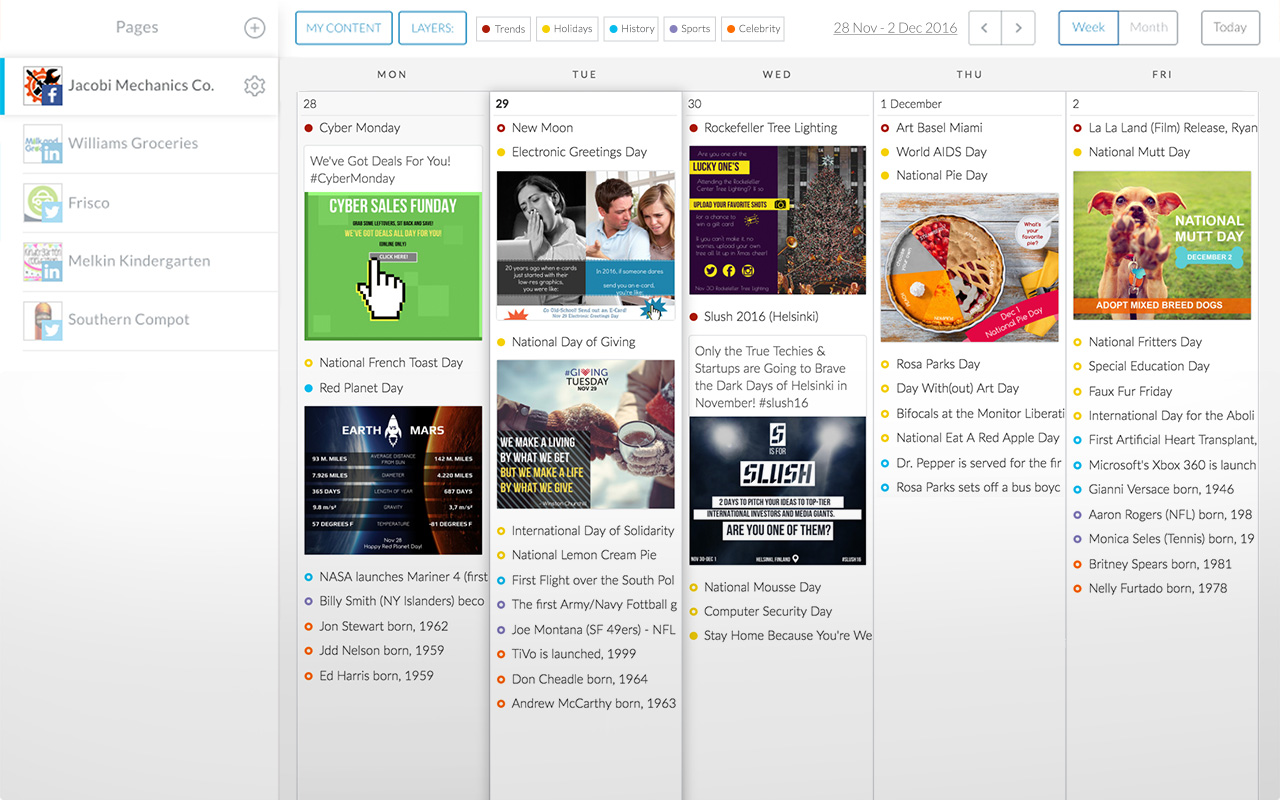This screenshot has width=1280, height=800.
Task: Select the Jacobi Mechanics Co. page avatar
Action: [43, 86]
